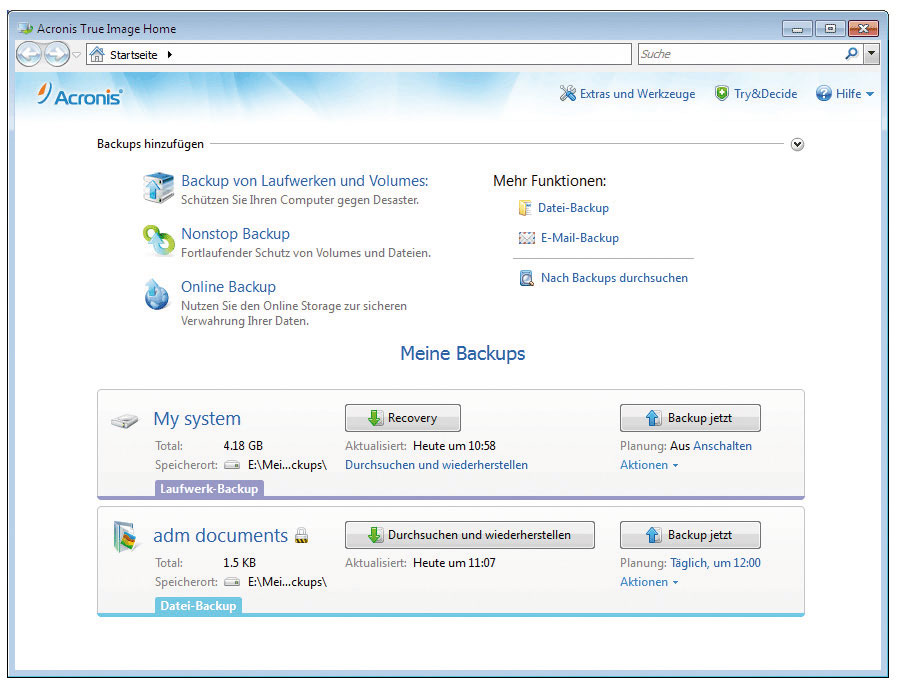This screenshot has height=685, width=898.
Task: Open the Hilfe menu
Action: click(848, 94)
